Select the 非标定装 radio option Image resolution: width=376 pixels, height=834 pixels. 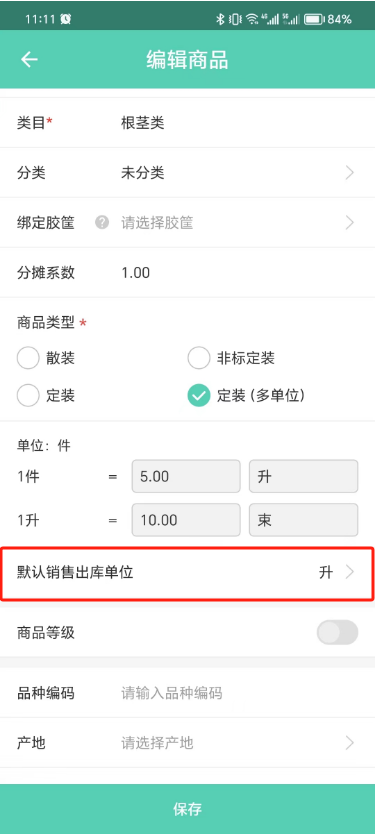click(198, 358)
